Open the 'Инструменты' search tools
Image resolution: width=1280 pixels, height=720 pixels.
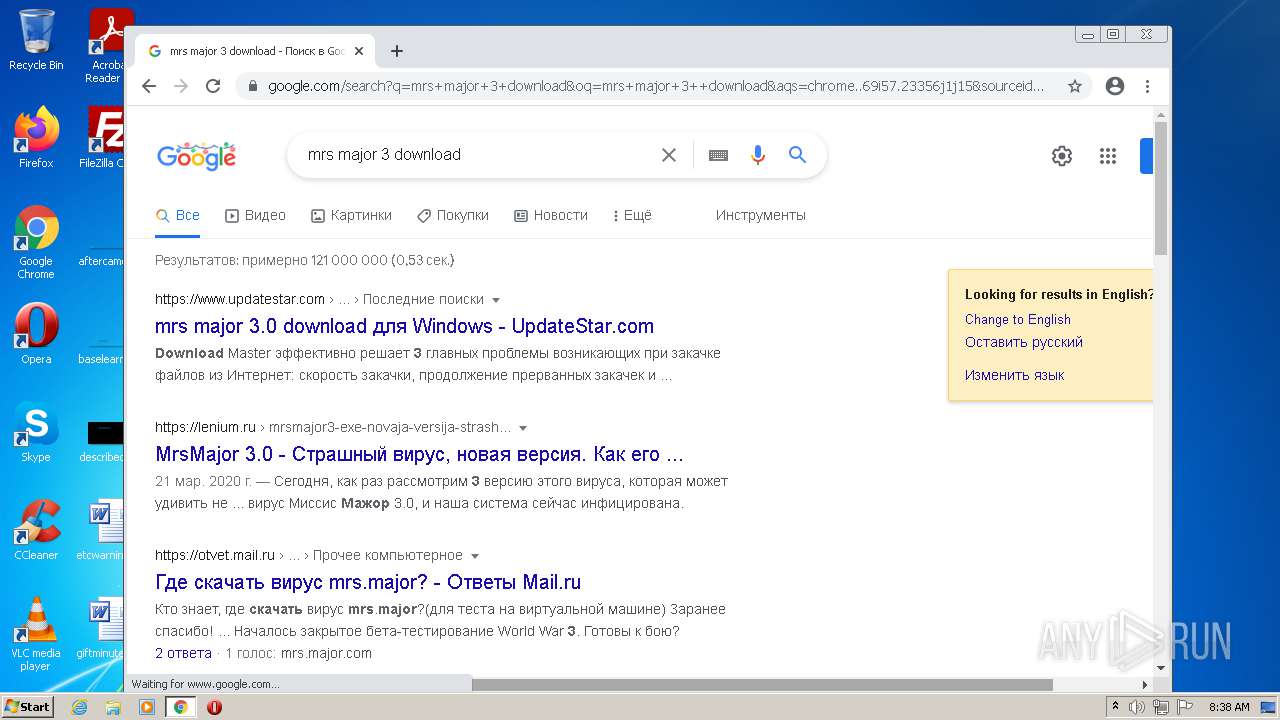tap(760, 215)
